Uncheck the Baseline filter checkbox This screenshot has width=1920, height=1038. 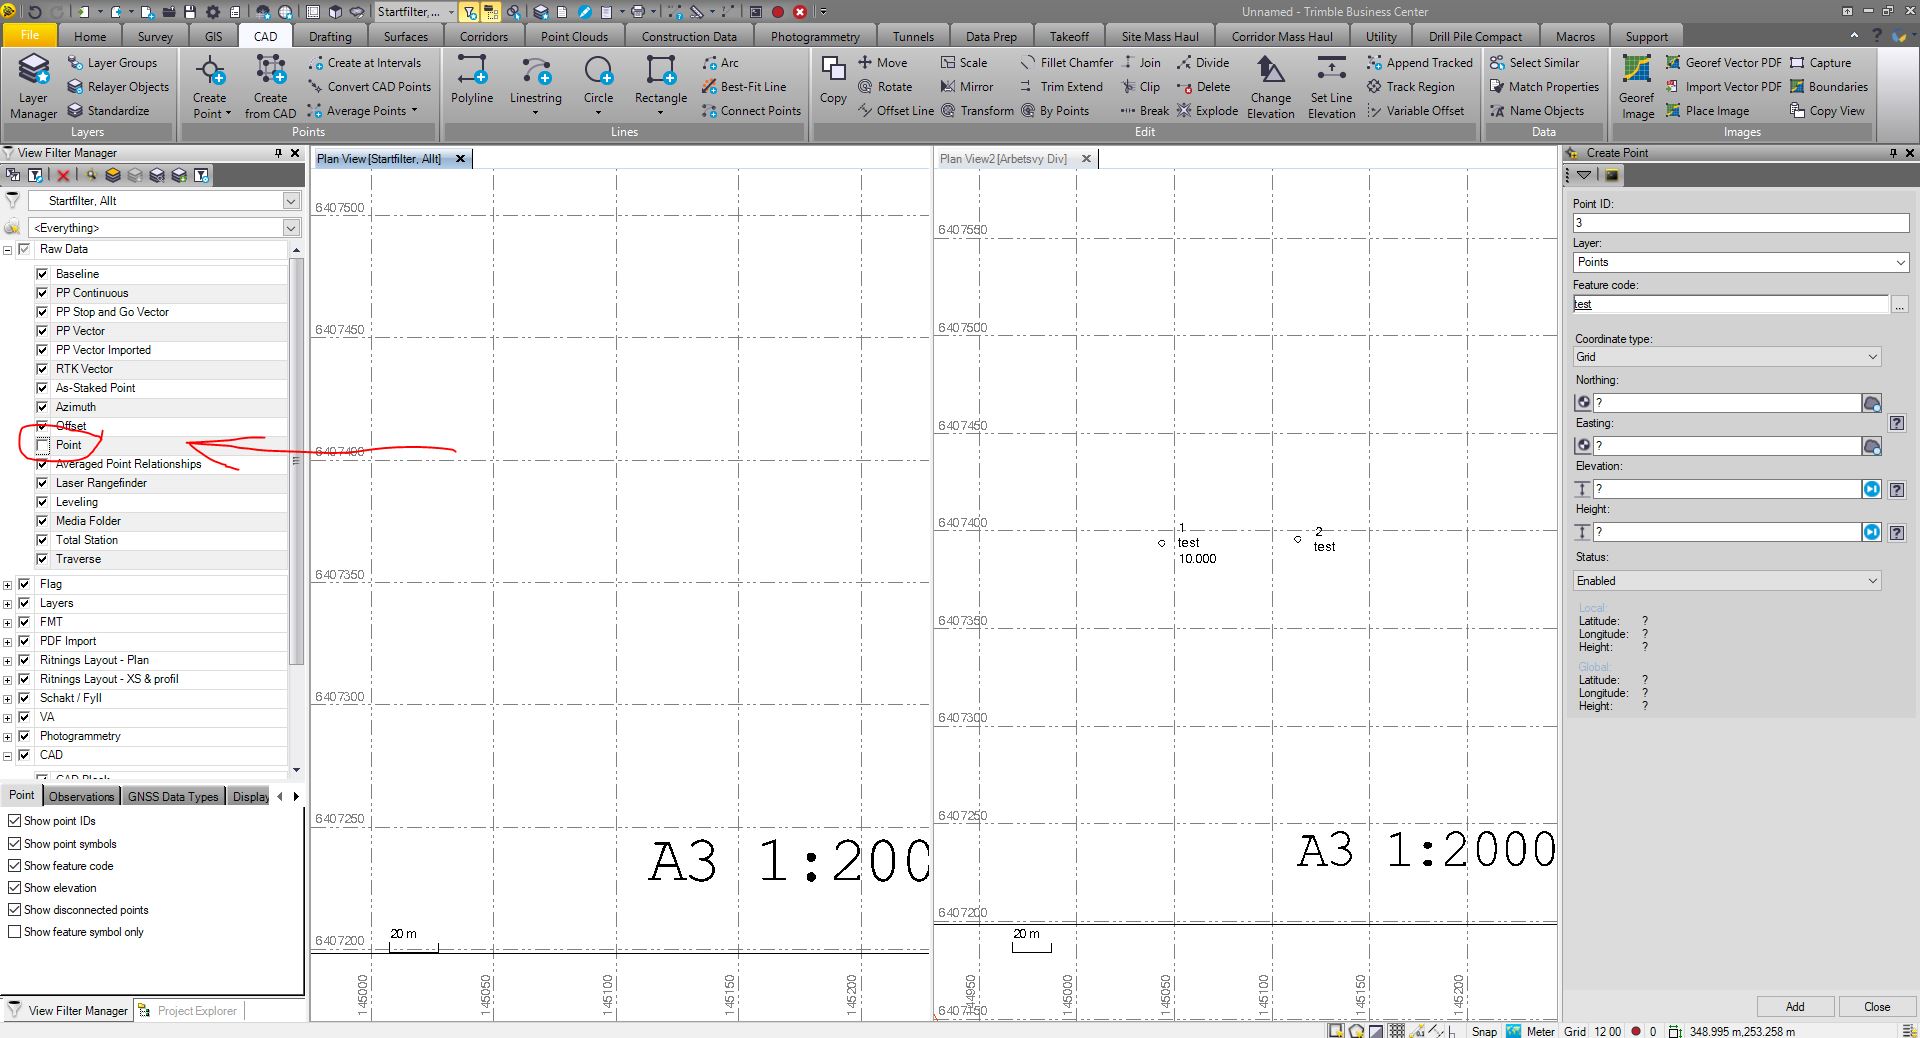[x=42, y=274]
